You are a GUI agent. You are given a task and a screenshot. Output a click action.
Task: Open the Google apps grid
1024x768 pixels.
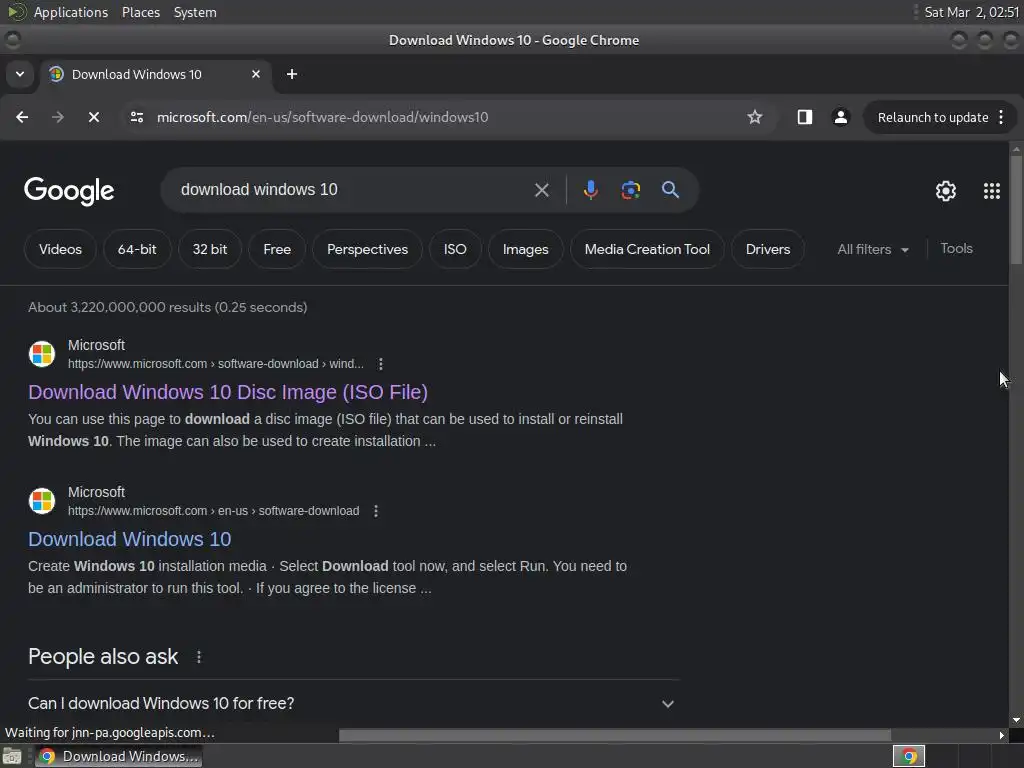[991, 191]
